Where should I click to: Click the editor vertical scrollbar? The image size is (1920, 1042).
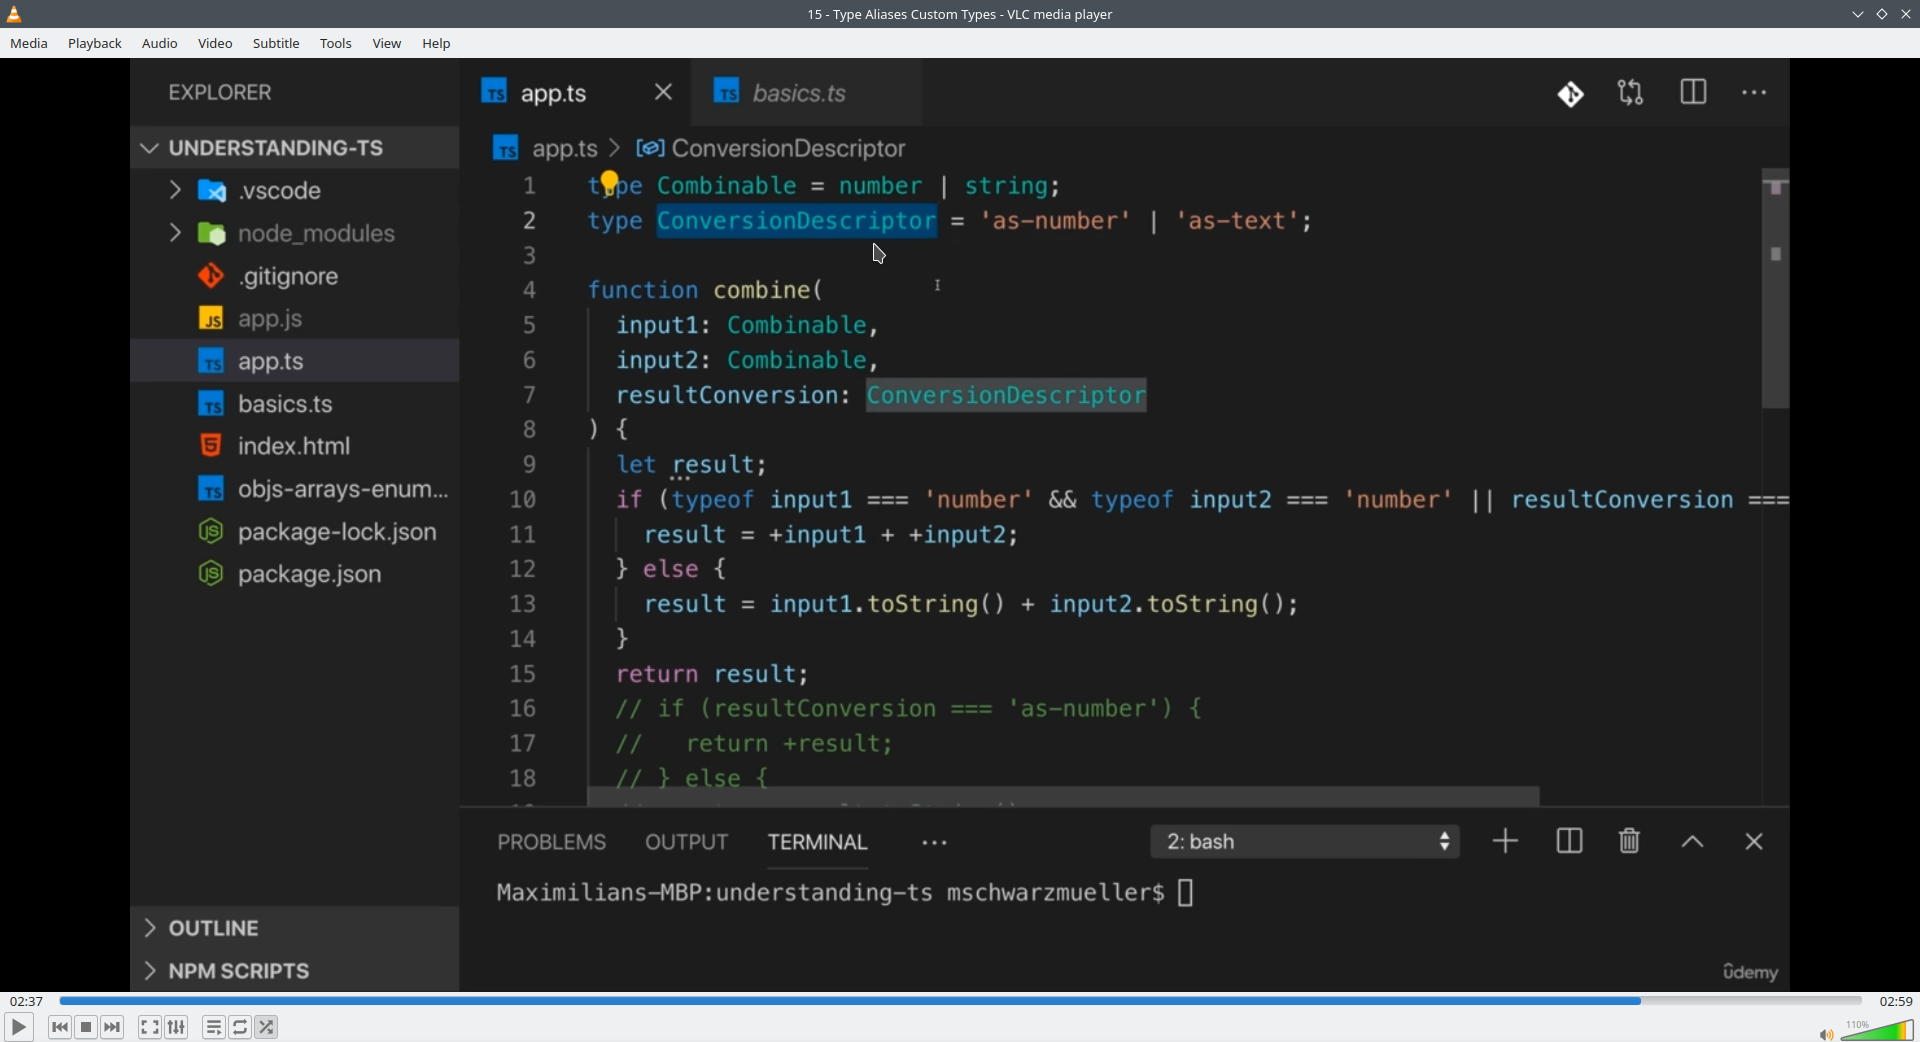(x=1776, y=290)
